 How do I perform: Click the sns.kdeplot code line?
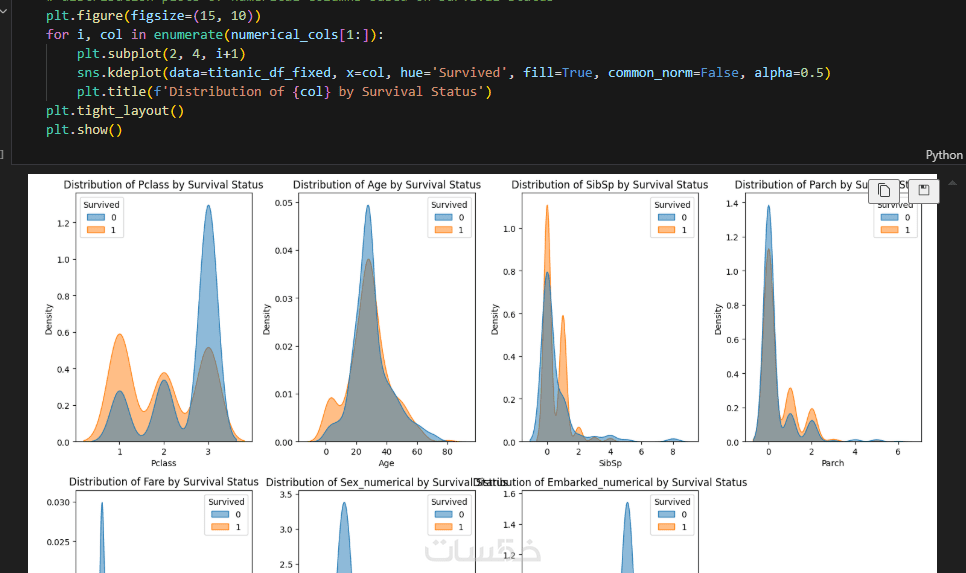[x=453, y=73]
